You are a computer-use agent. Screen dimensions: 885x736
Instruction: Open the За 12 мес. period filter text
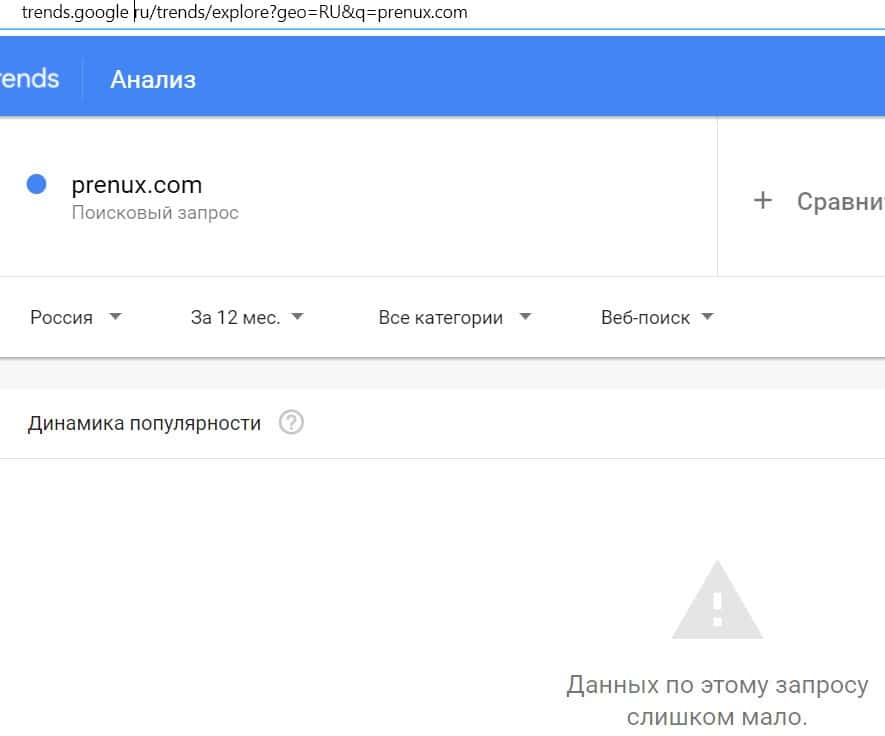(x=235, y=318)
